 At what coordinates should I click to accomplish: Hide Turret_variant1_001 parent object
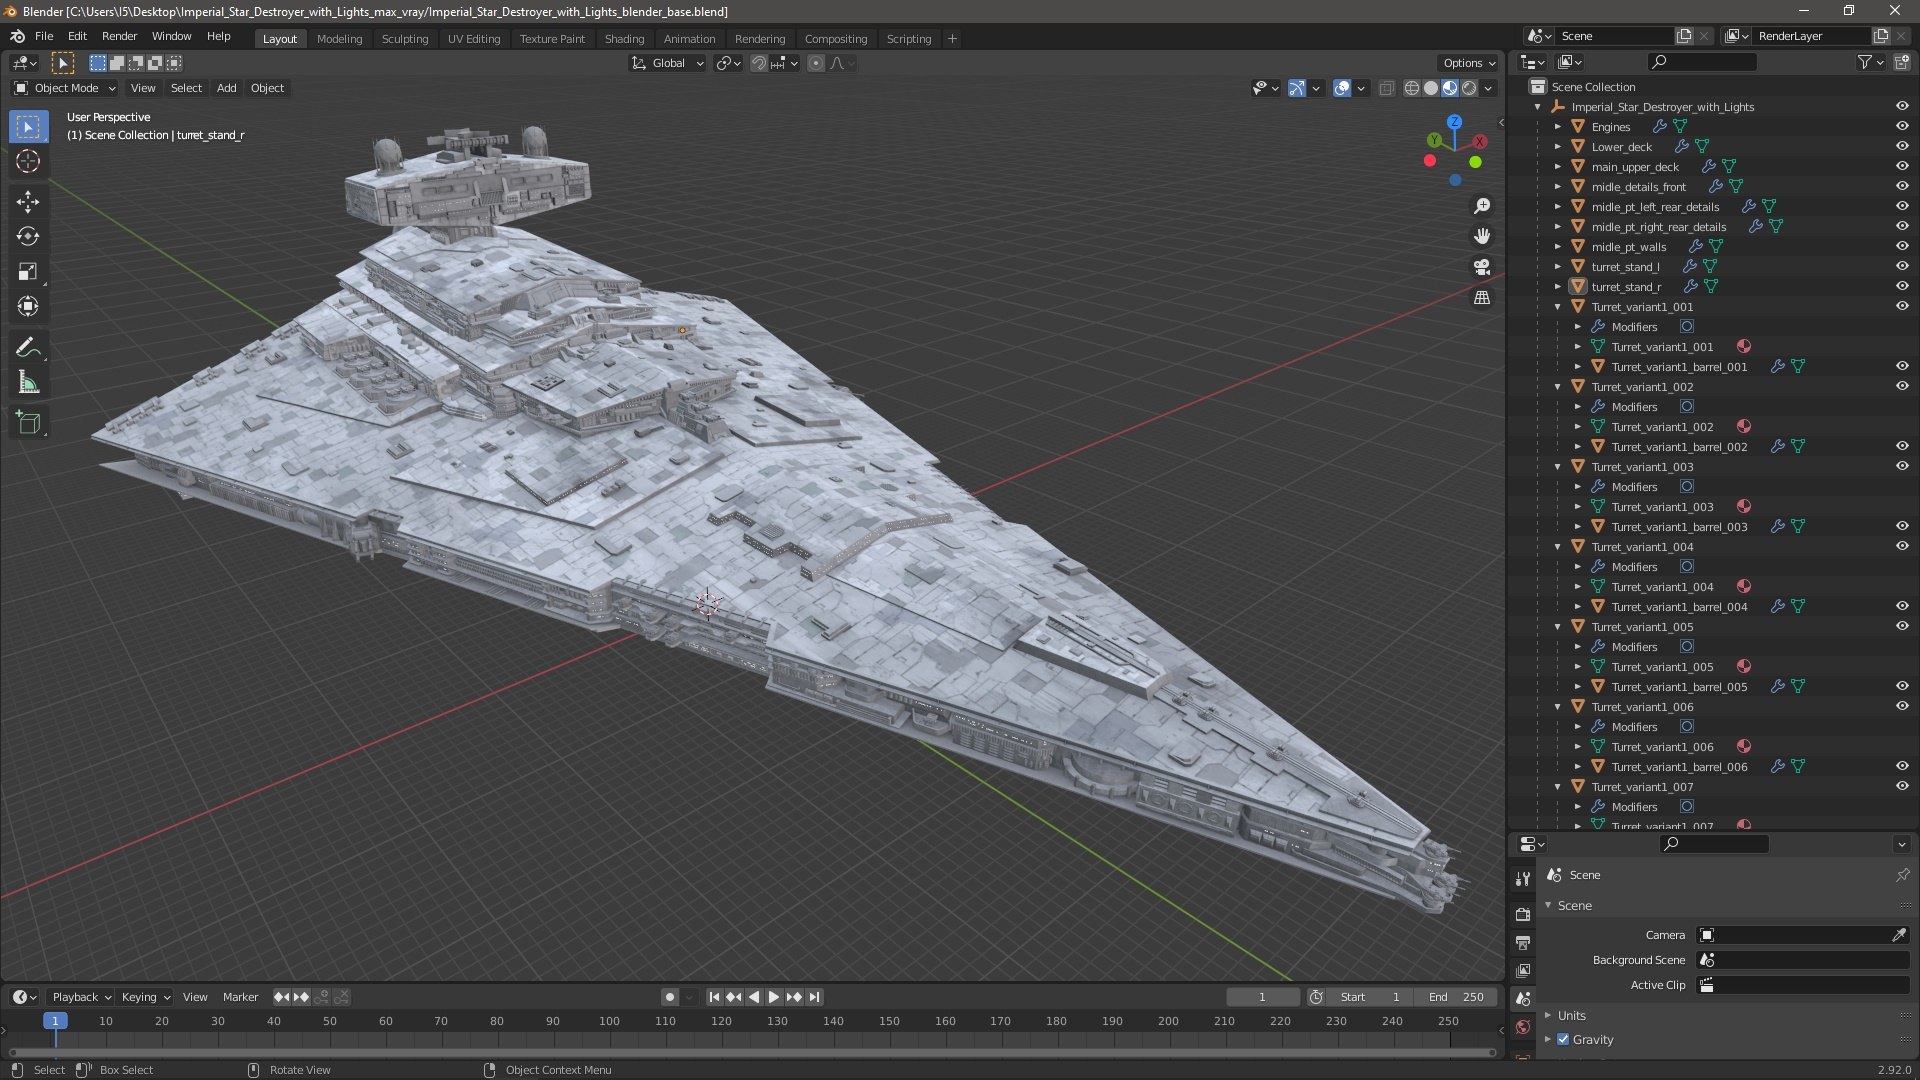(1902, 307)
